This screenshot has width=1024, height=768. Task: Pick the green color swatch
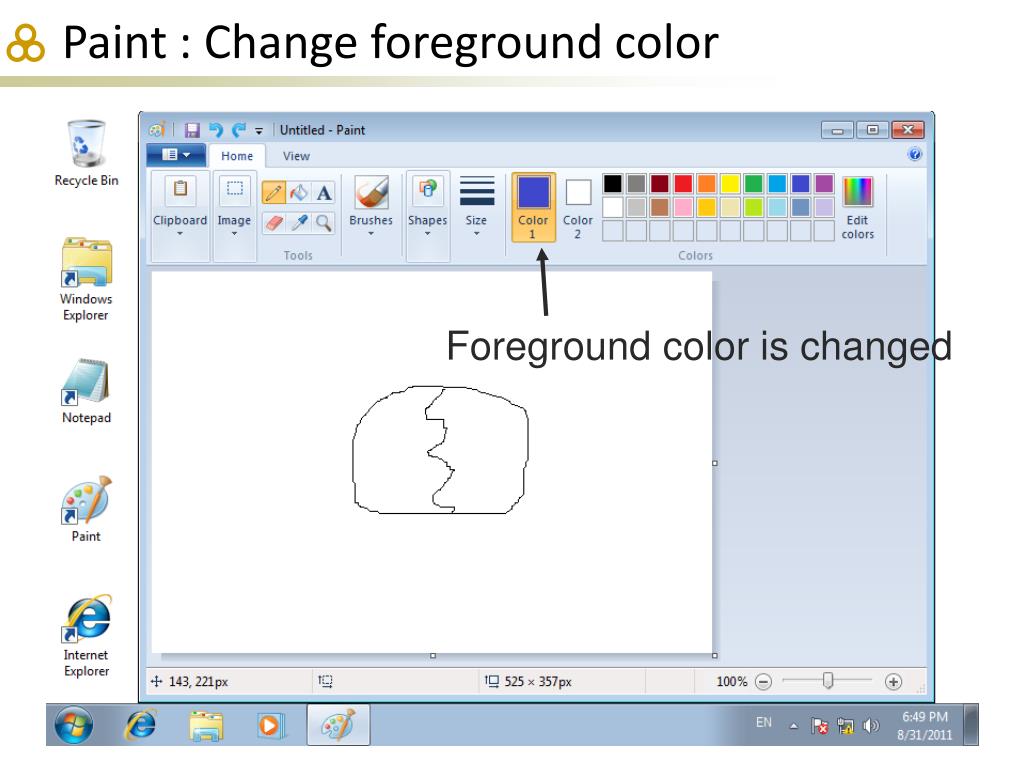click(754, 184)
